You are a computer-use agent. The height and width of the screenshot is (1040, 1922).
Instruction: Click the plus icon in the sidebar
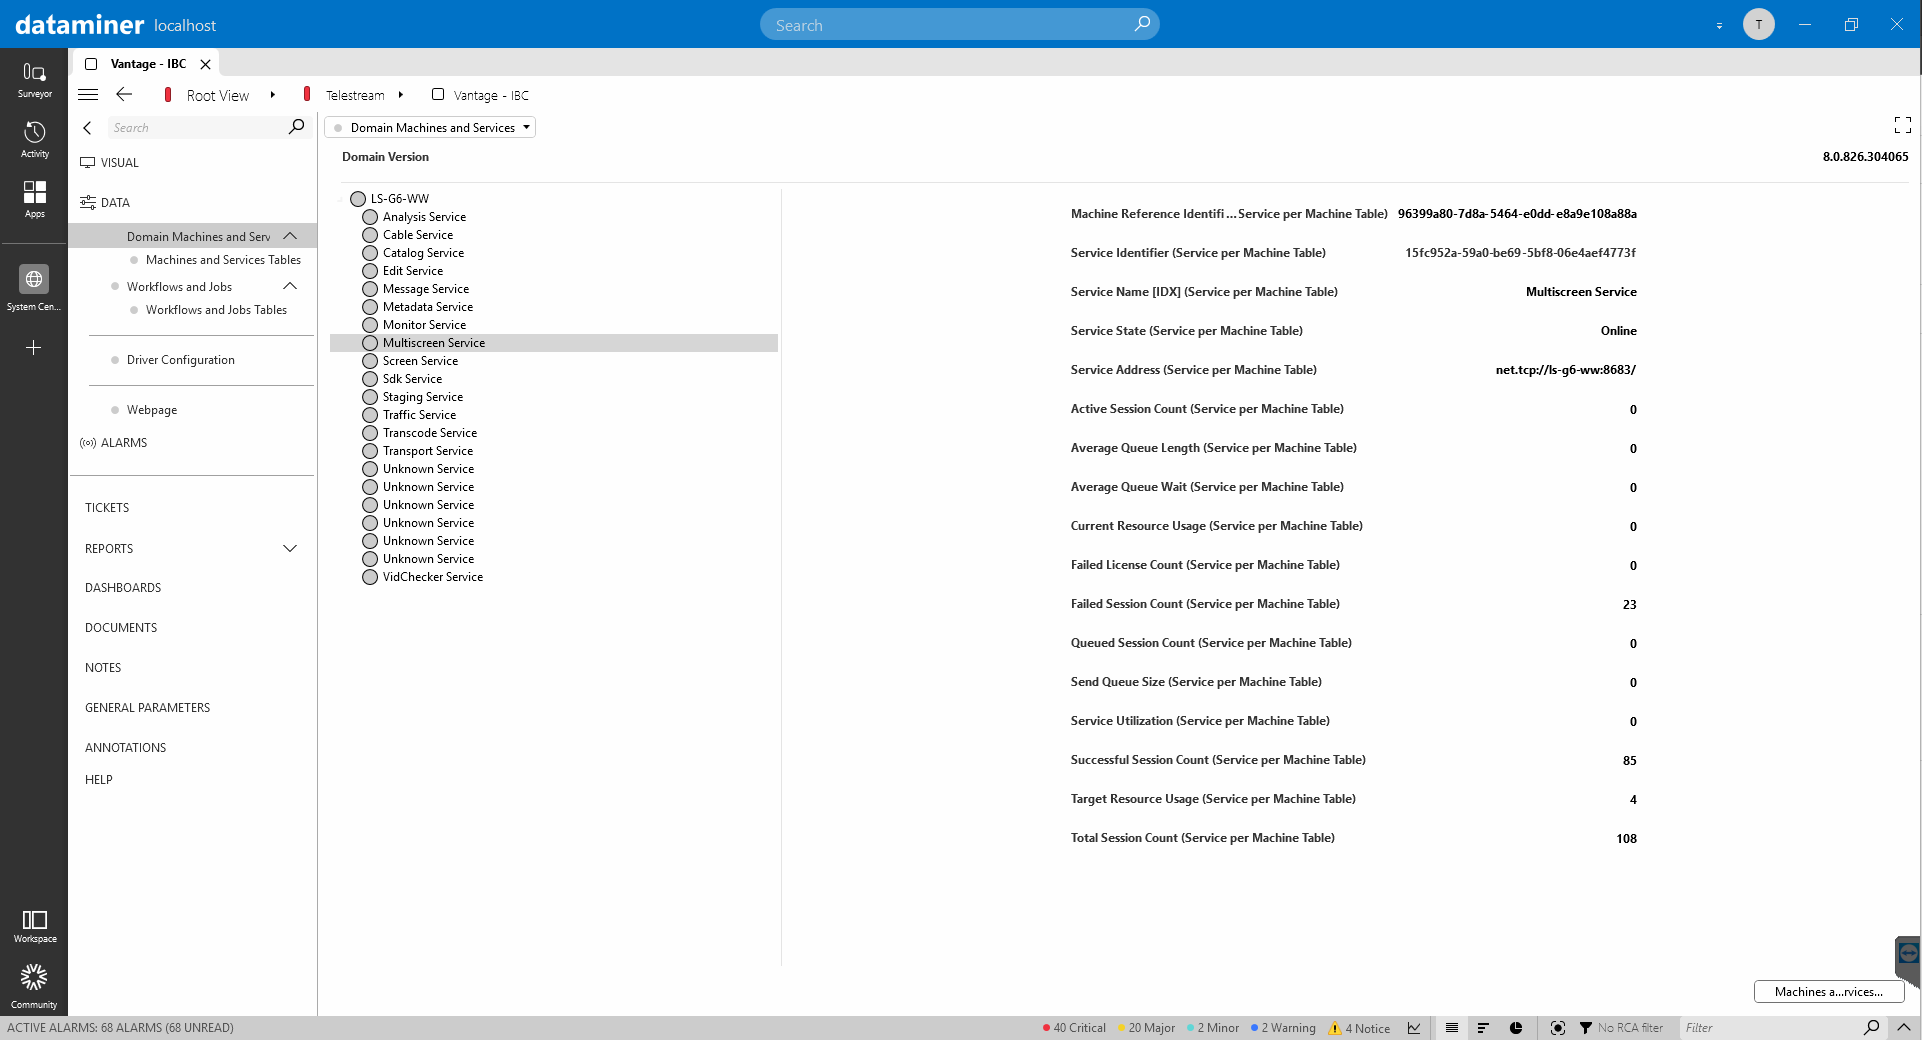[34, 347]
